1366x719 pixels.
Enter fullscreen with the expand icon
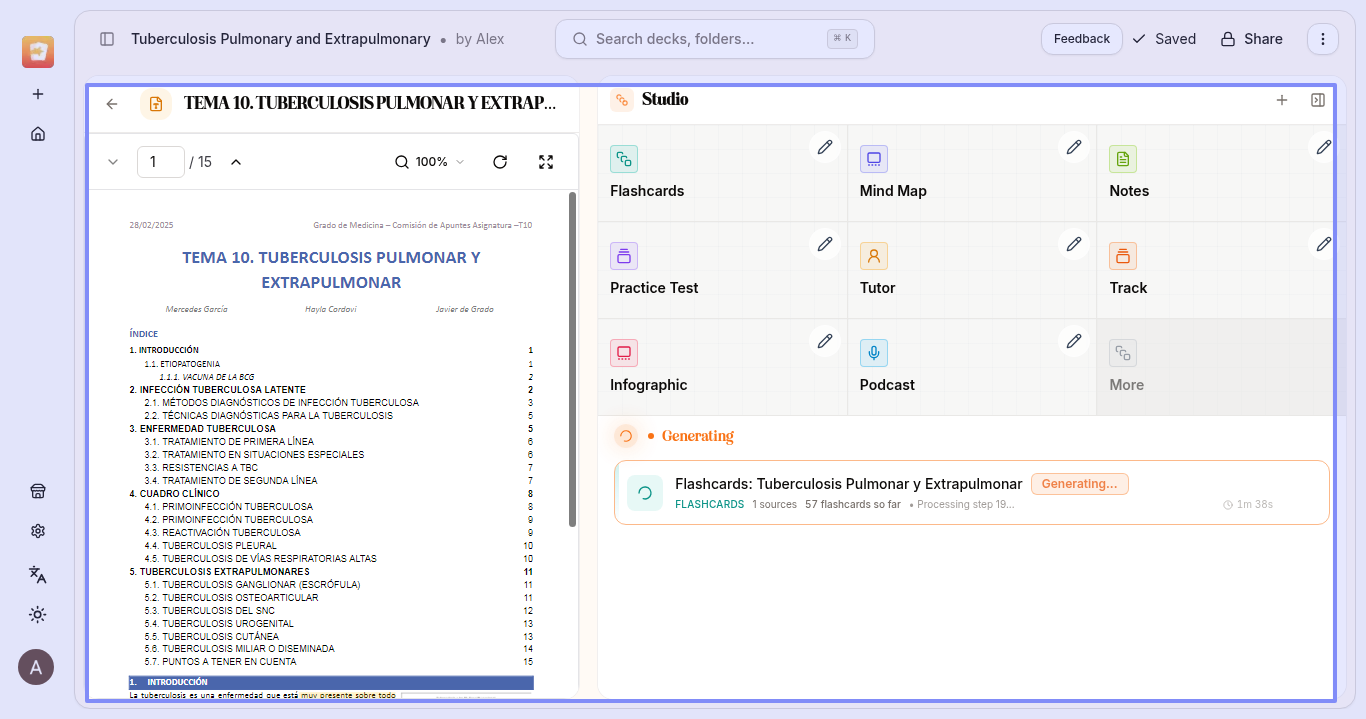tap(546, 162)
